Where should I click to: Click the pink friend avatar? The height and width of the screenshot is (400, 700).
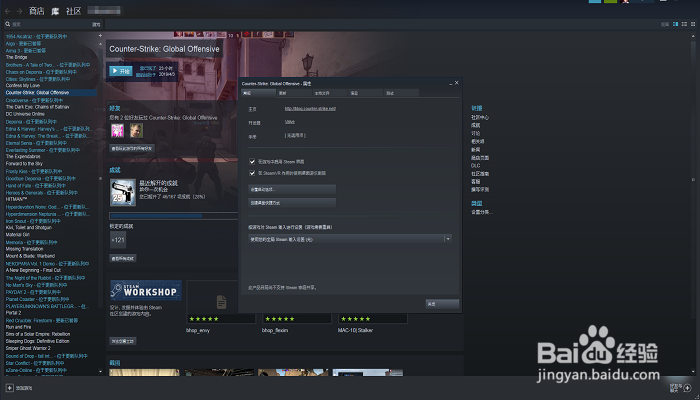click(x=117, y=130)
